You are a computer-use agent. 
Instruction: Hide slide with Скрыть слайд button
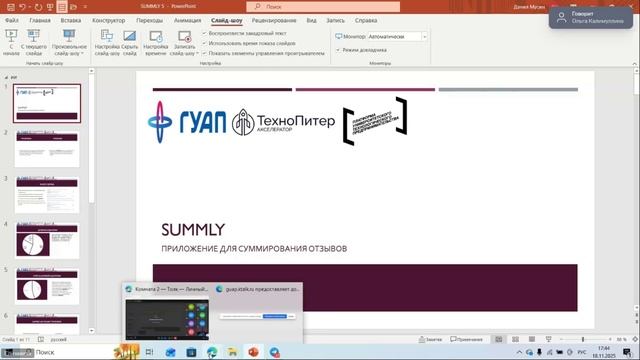[x=129, y=42]
